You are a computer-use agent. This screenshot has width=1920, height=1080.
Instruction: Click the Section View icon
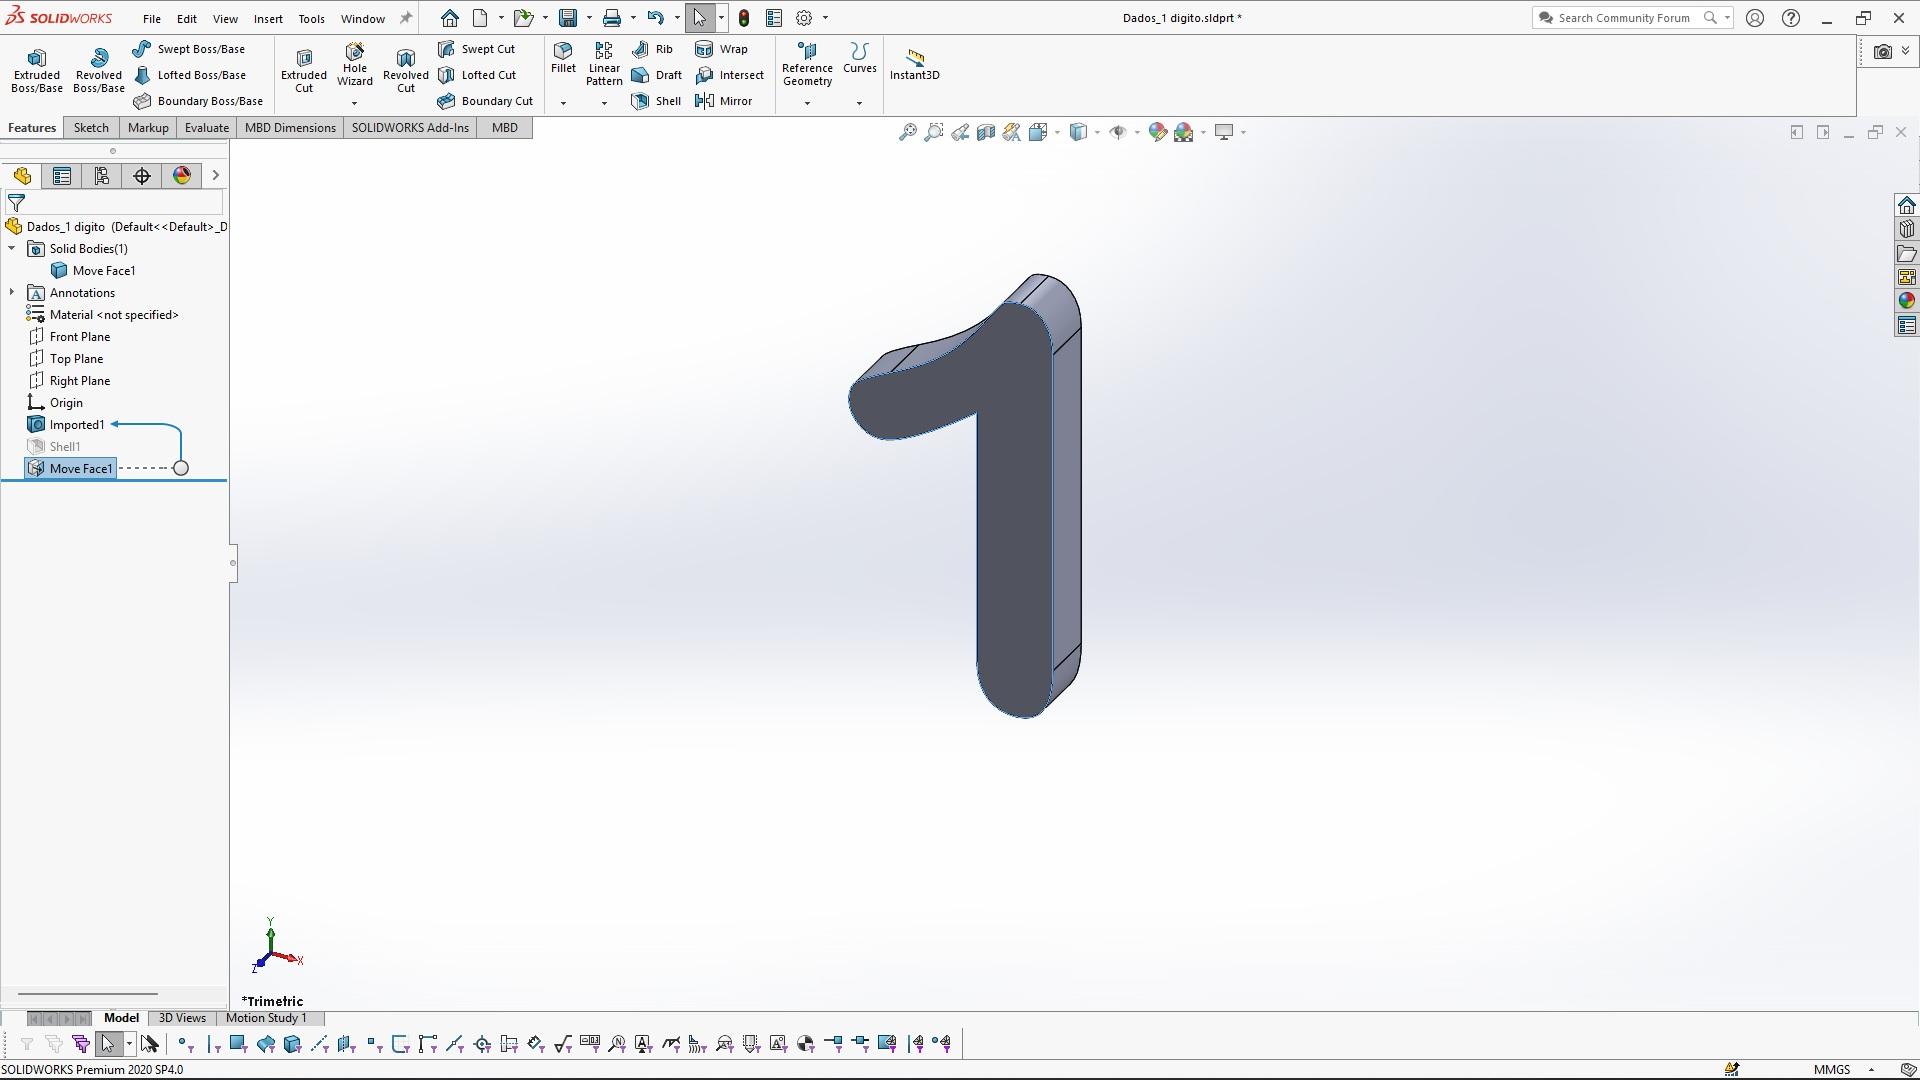tap(986, 132)
